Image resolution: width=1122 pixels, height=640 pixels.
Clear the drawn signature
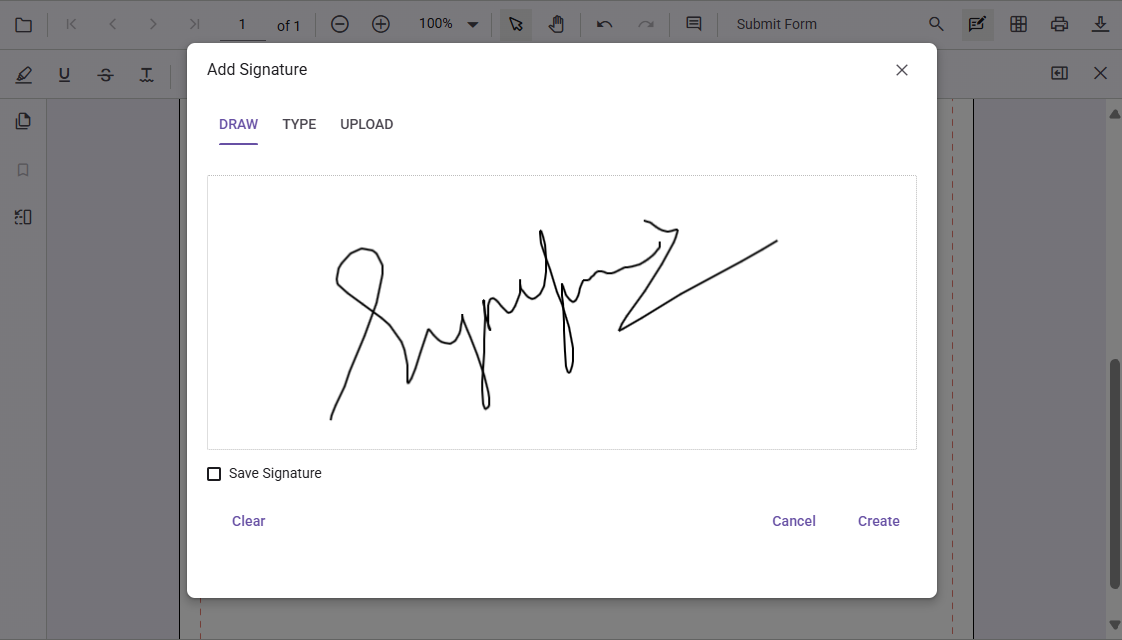tap(248, 521)
